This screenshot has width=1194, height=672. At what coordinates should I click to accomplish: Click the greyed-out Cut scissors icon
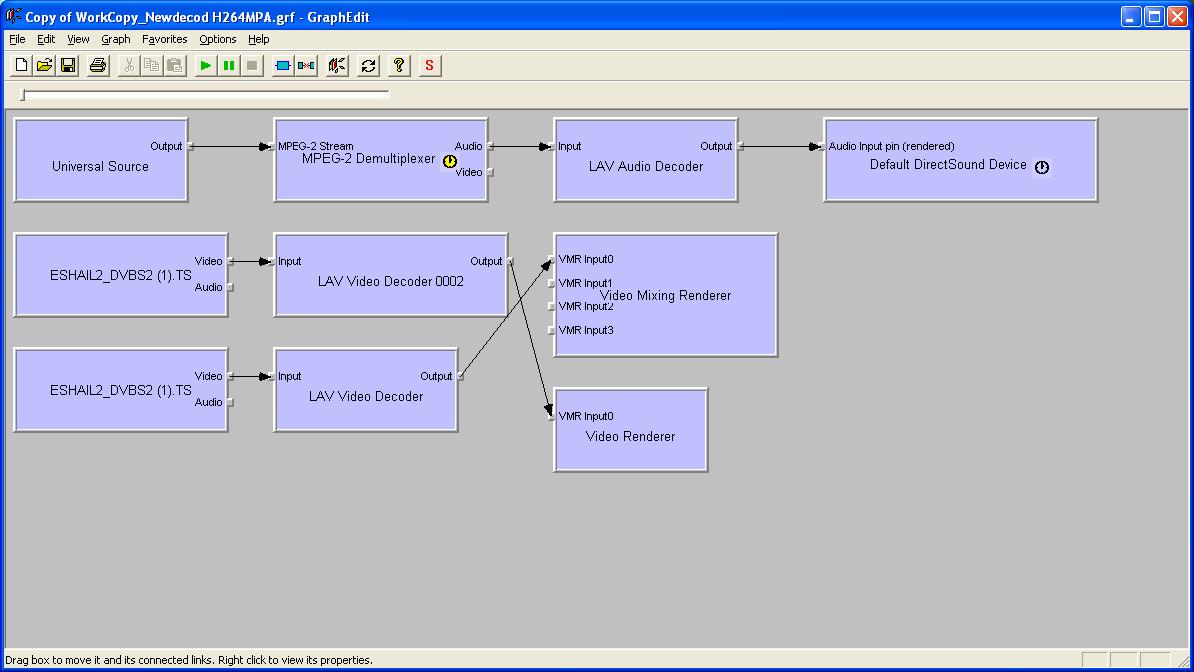129,66
